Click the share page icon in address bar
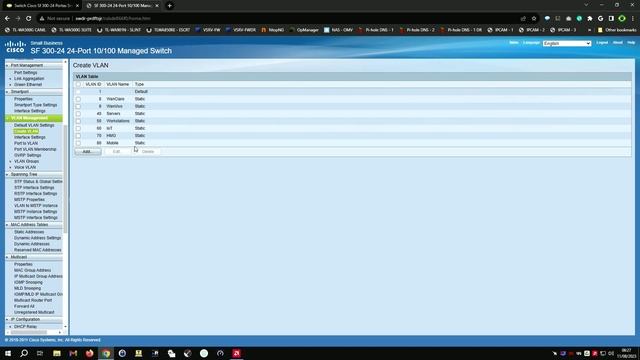 (x=523, y=18)
